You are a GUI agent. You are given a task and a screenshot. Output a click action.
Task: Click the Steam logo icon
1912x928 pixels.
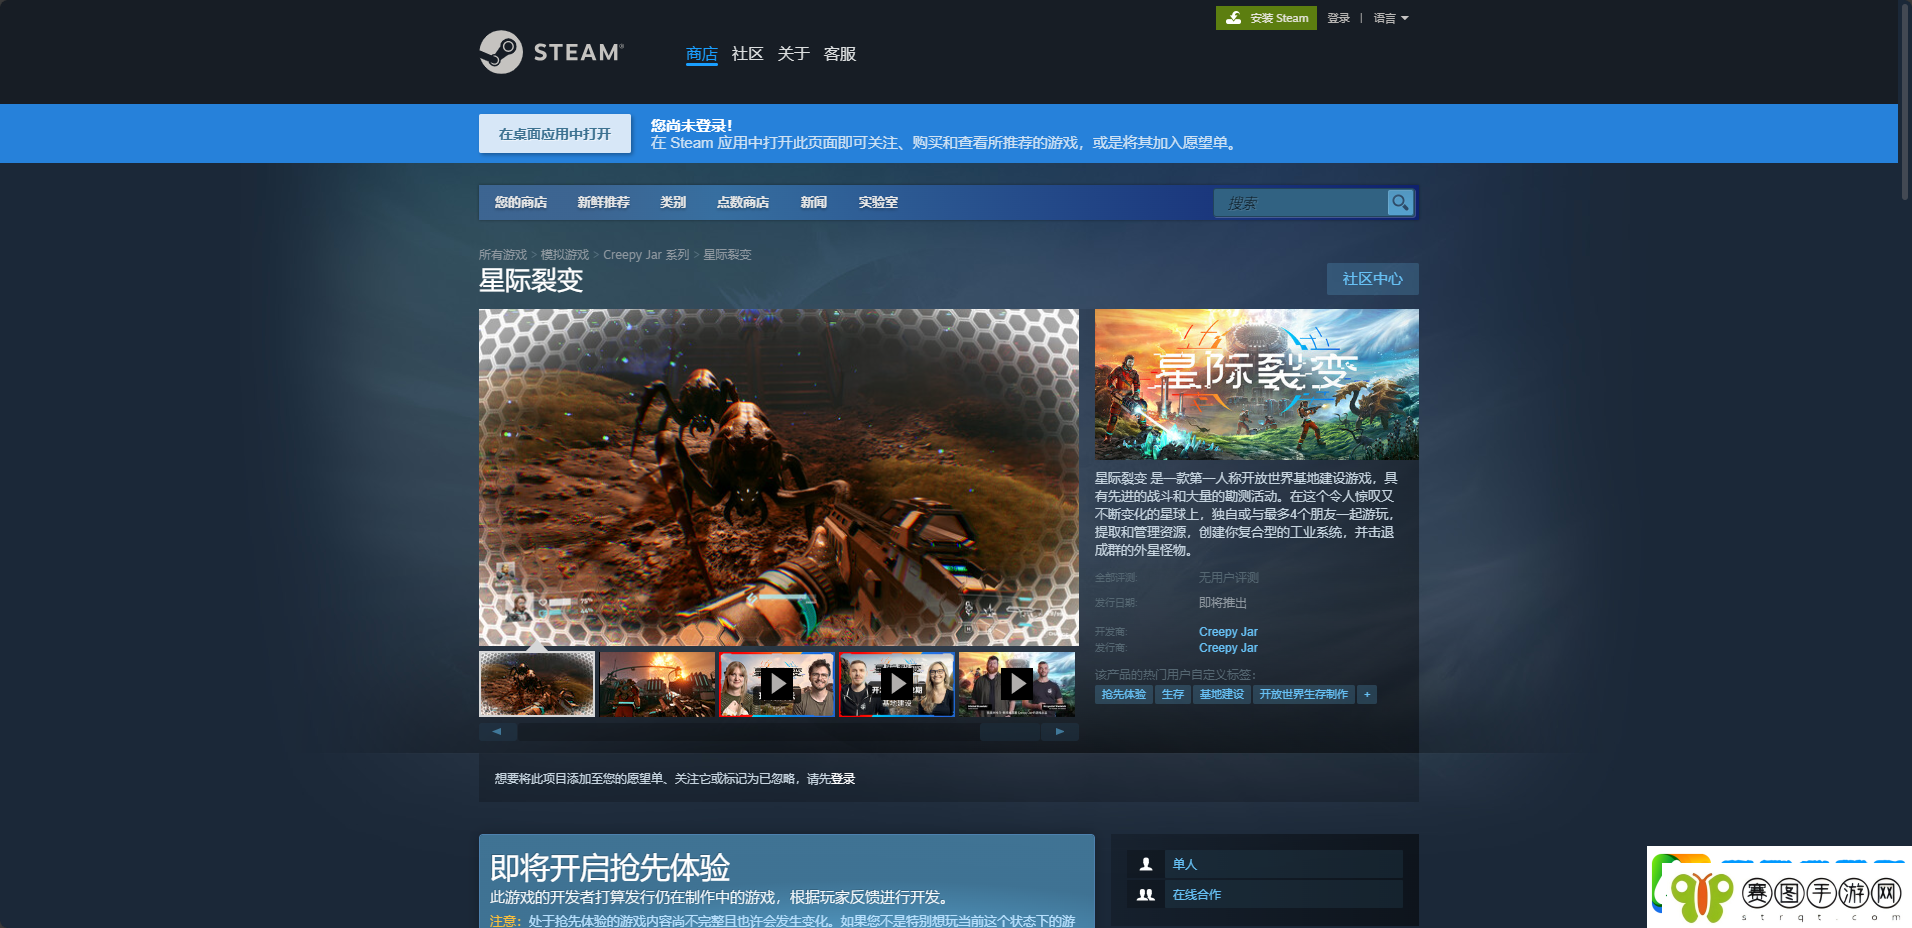point(501,52)
